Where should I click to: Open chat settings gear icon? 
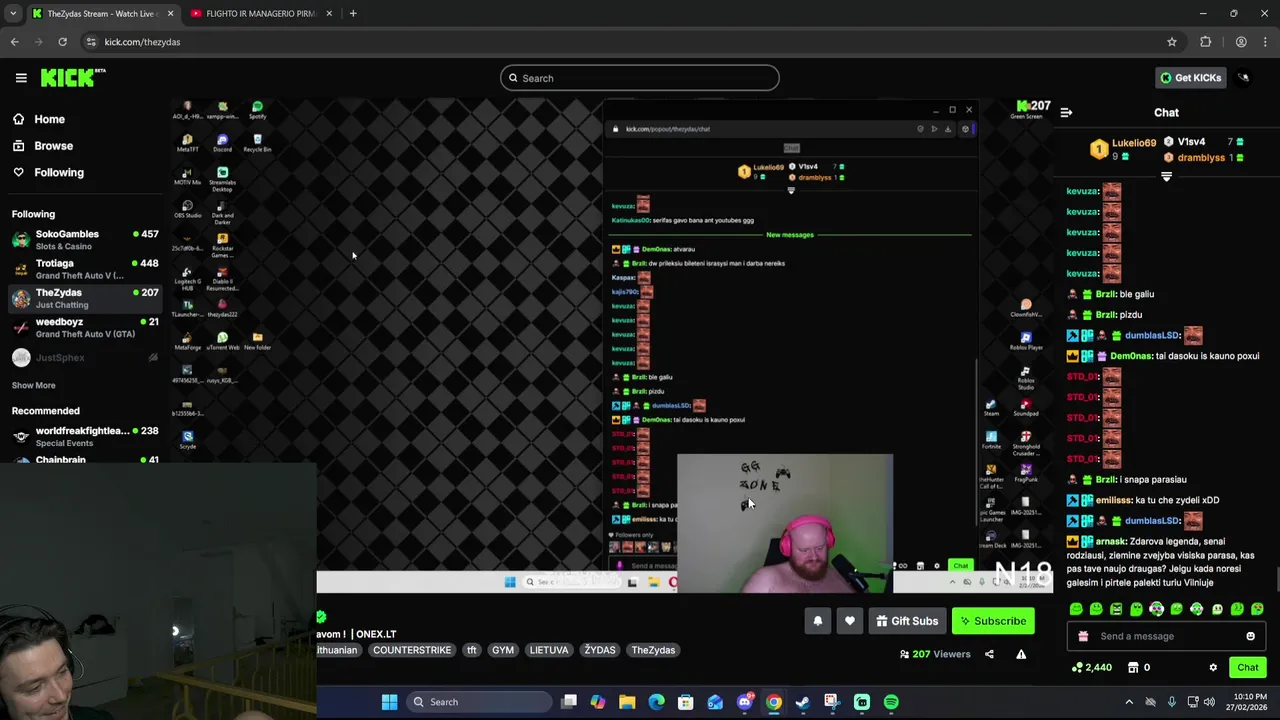[x=1213, y=667]
